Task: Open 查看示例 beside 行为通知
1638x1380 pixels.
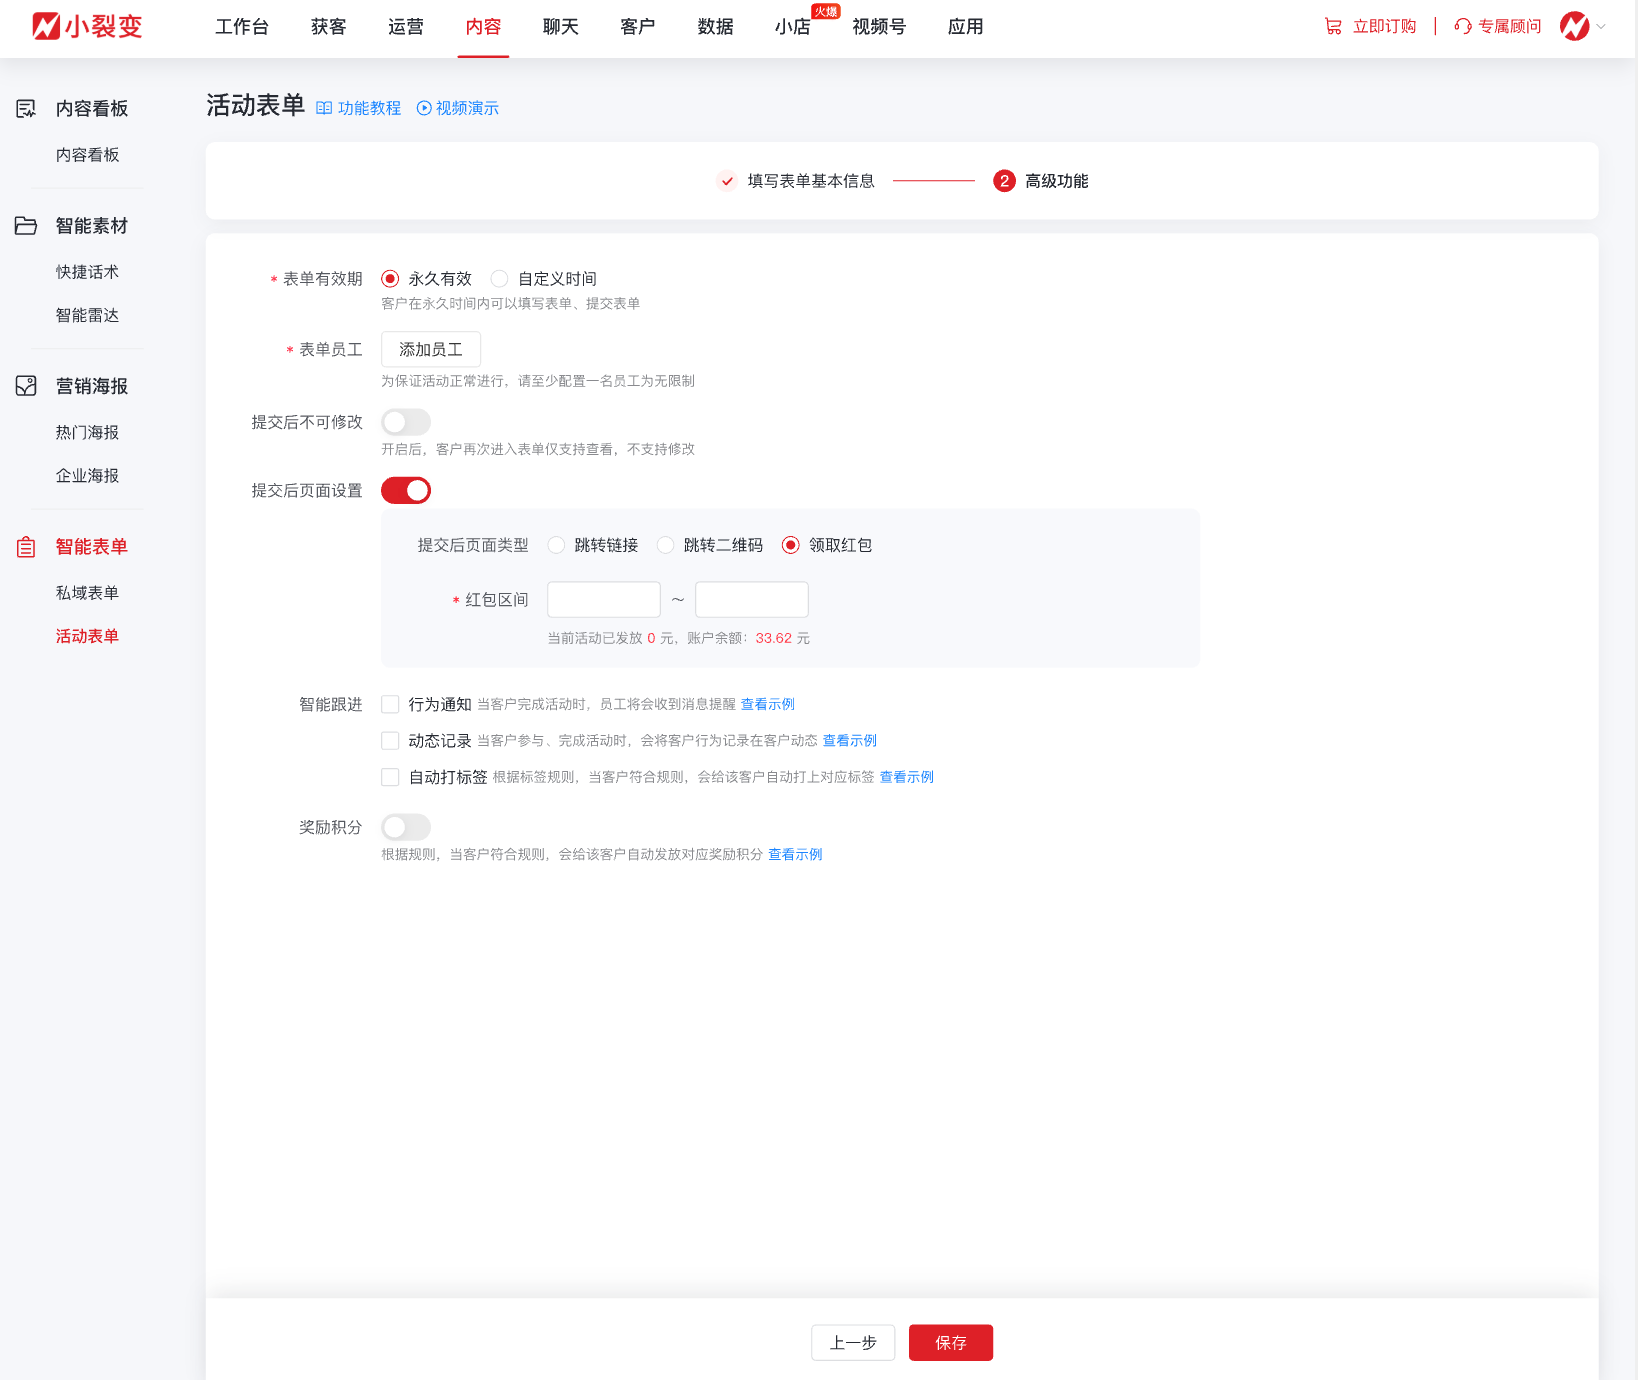Action: pyautogui.click(x=768, y=705)
